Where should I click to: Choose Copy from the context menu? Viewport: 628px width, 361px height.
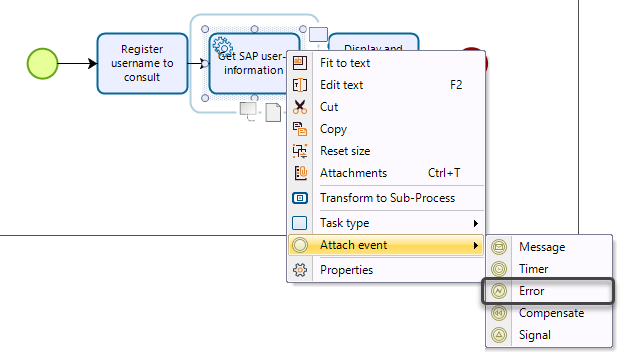[386, 129]
